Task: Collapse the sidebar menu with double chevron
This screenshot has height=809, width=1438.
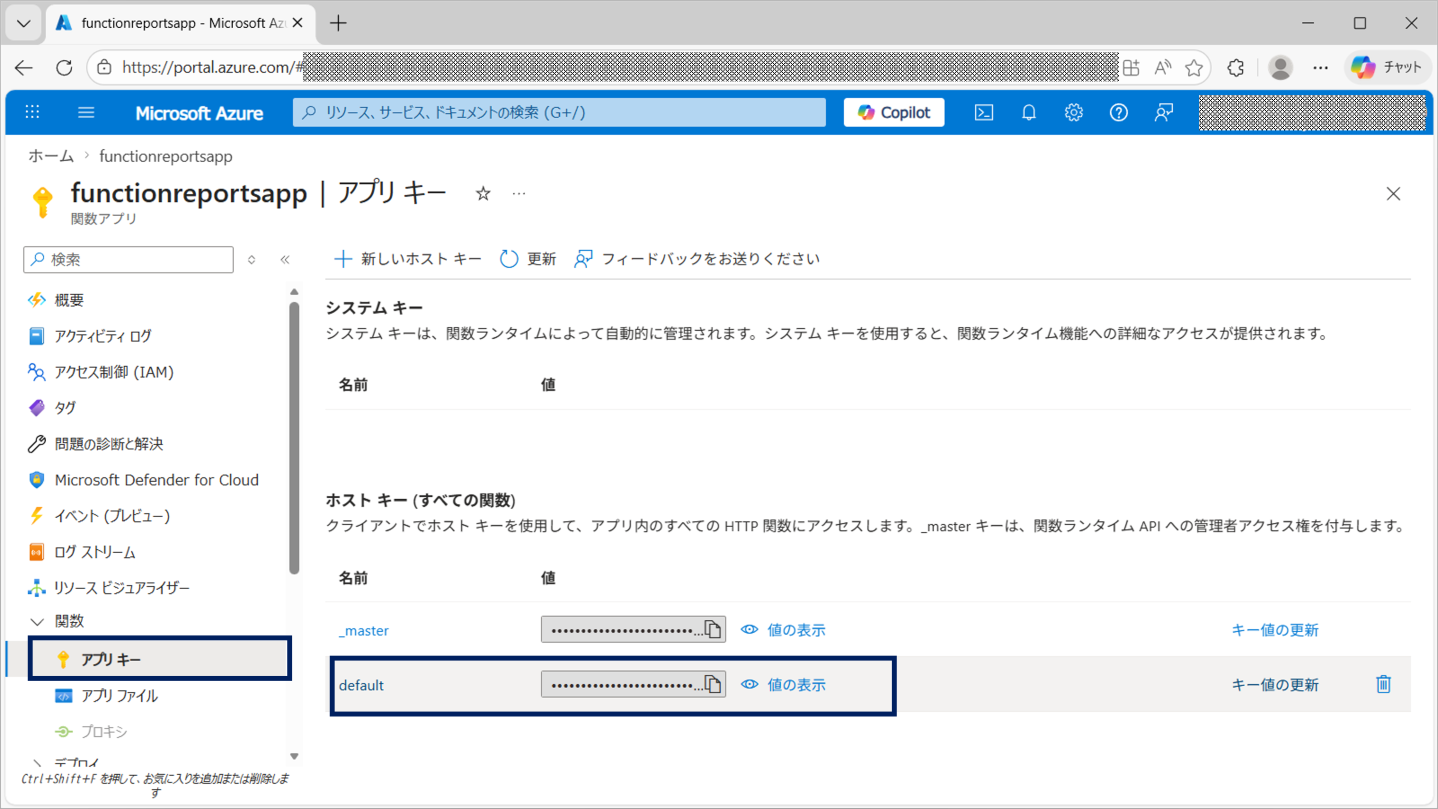Action: click(x=285, y=259)
